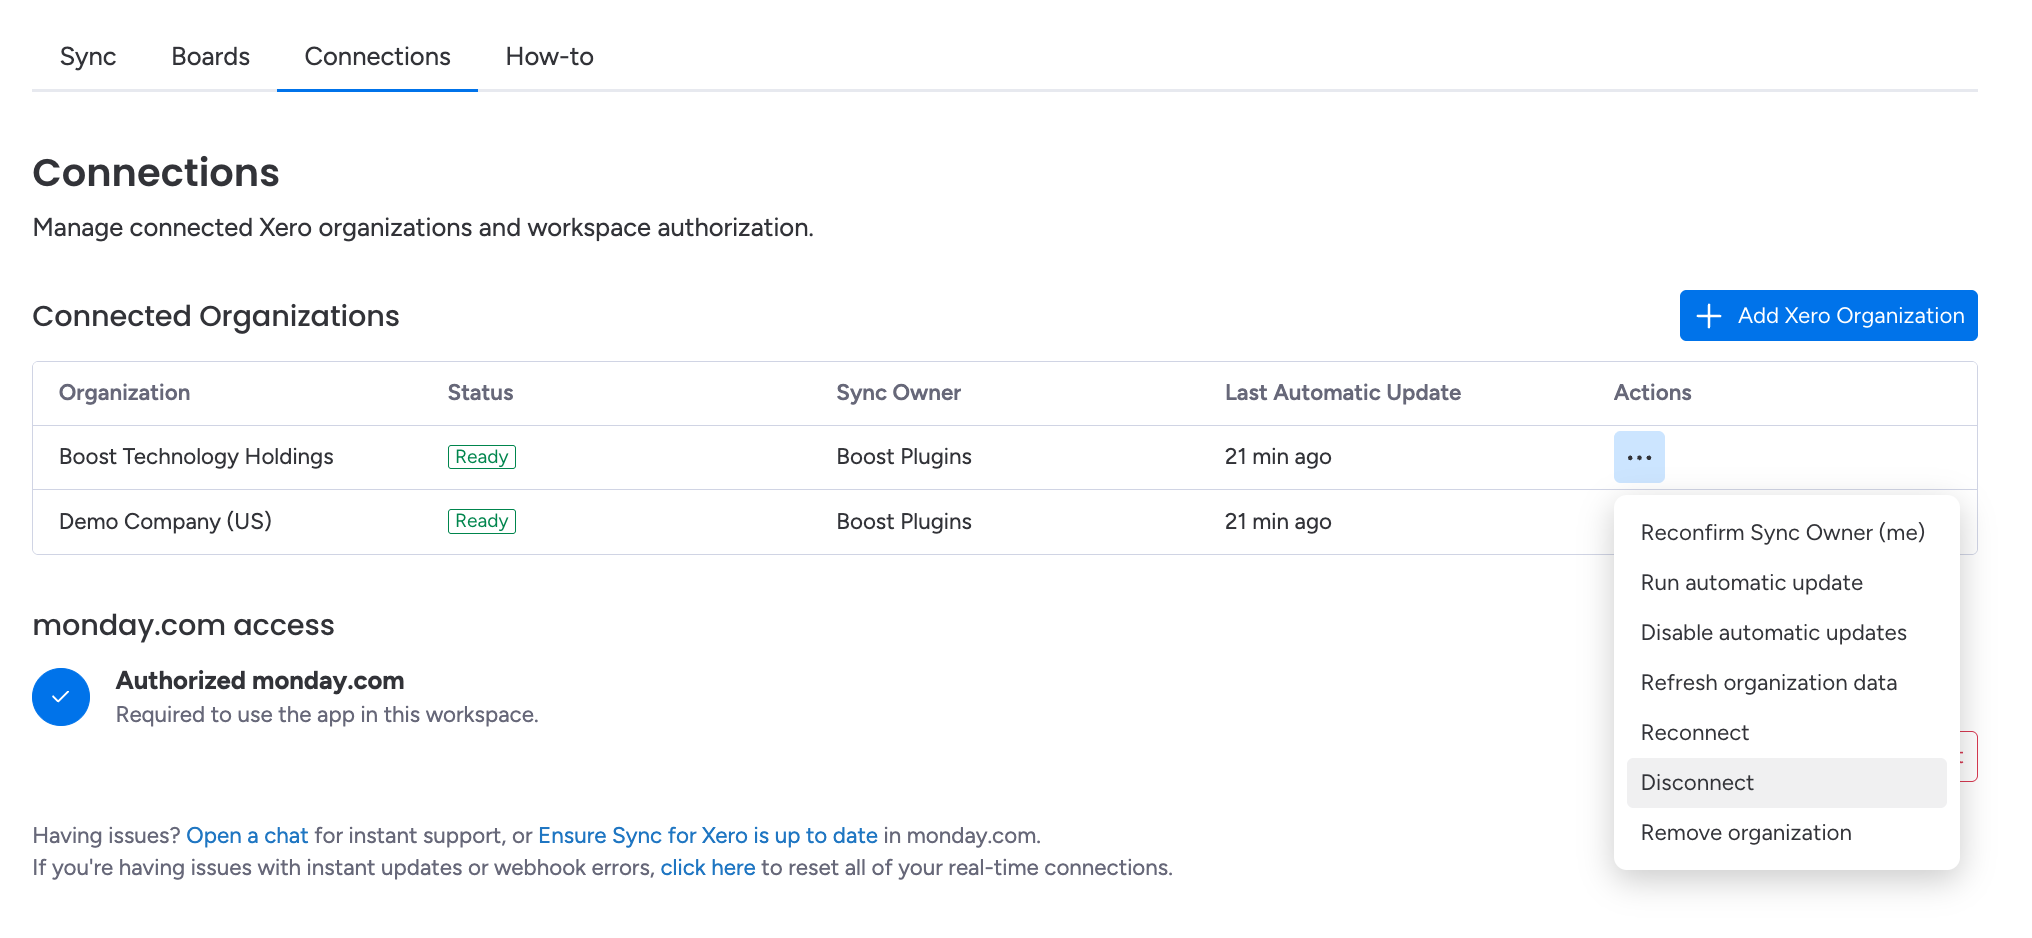The height and width of the screenshot is (938, 2032).
Task: Click the 'click here' reset link
Action: tap(708, 868)
